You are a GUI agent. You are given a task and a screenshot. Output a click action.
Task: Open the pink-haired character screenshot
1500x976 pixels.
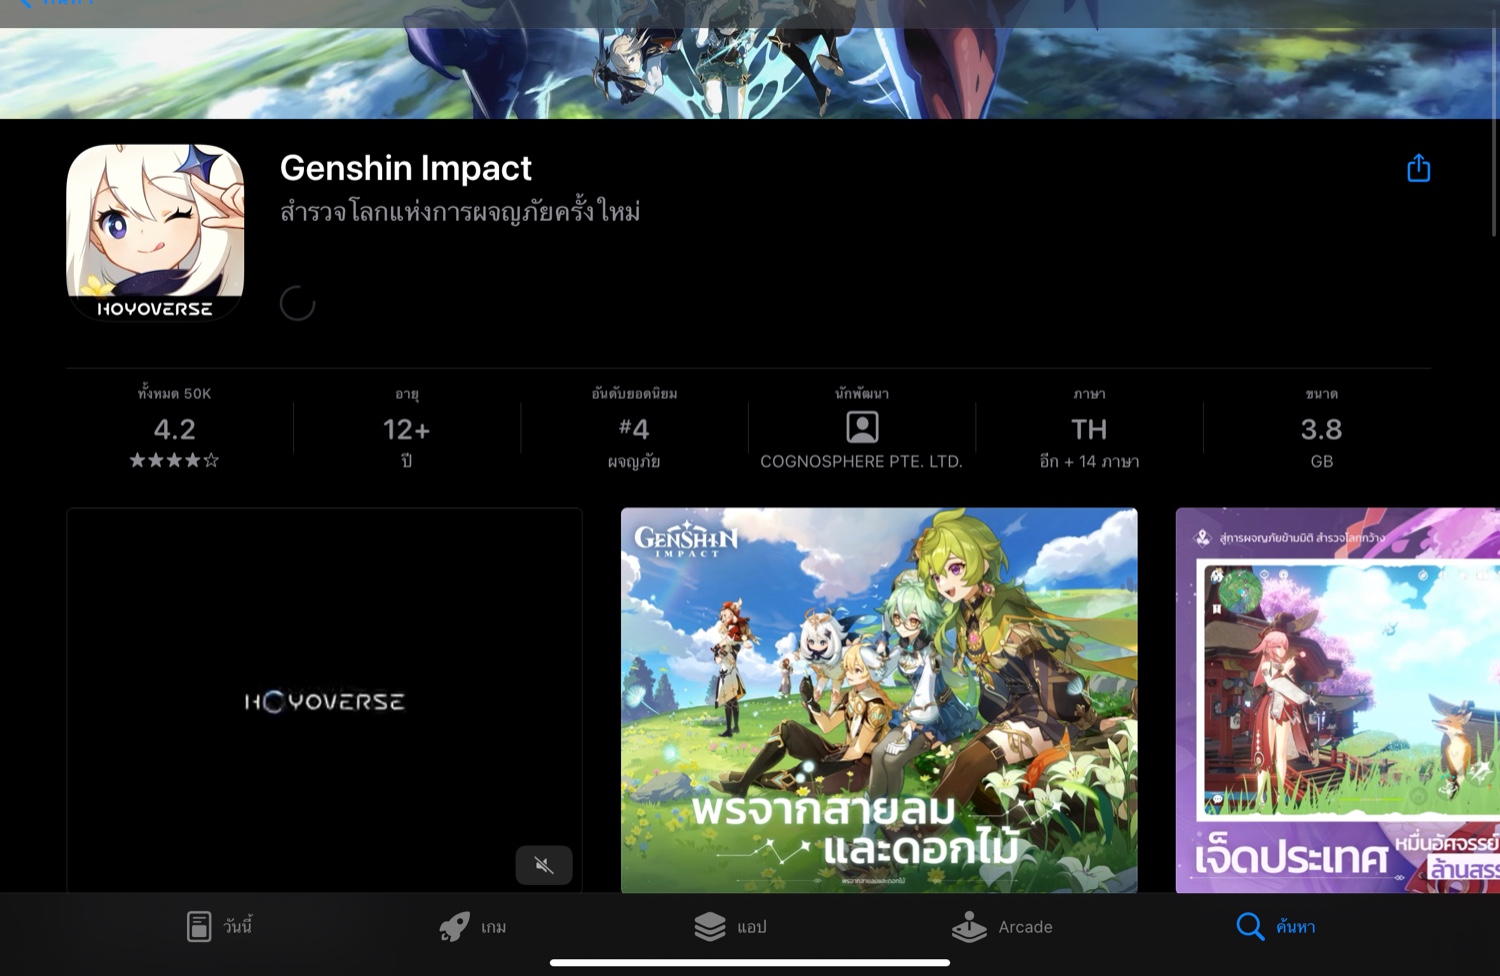coord(1338,700)
